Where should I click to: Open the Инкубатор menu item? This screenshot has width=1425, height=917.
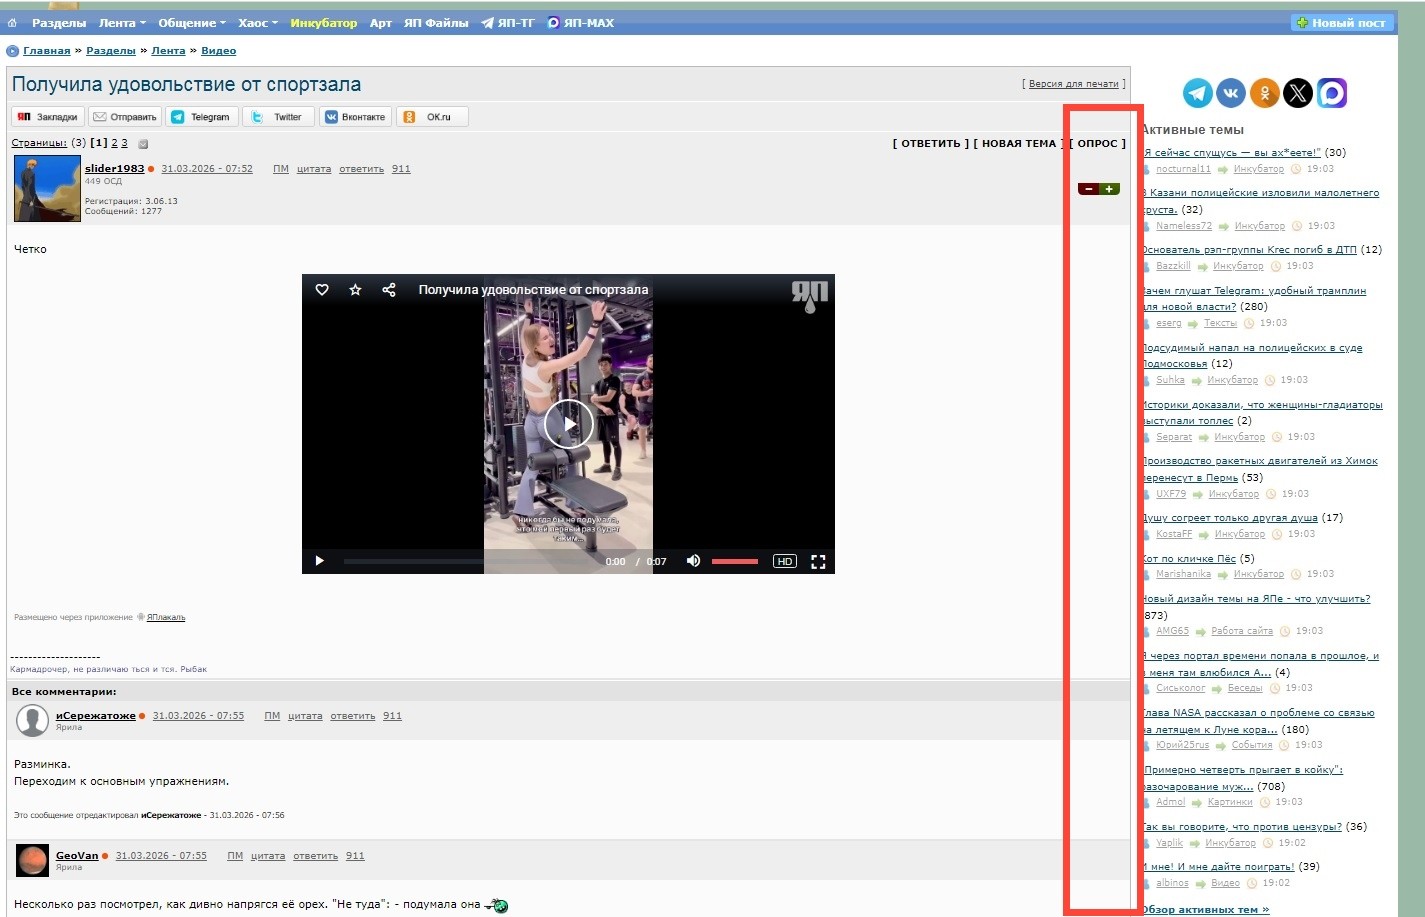[x=323, y=23]
